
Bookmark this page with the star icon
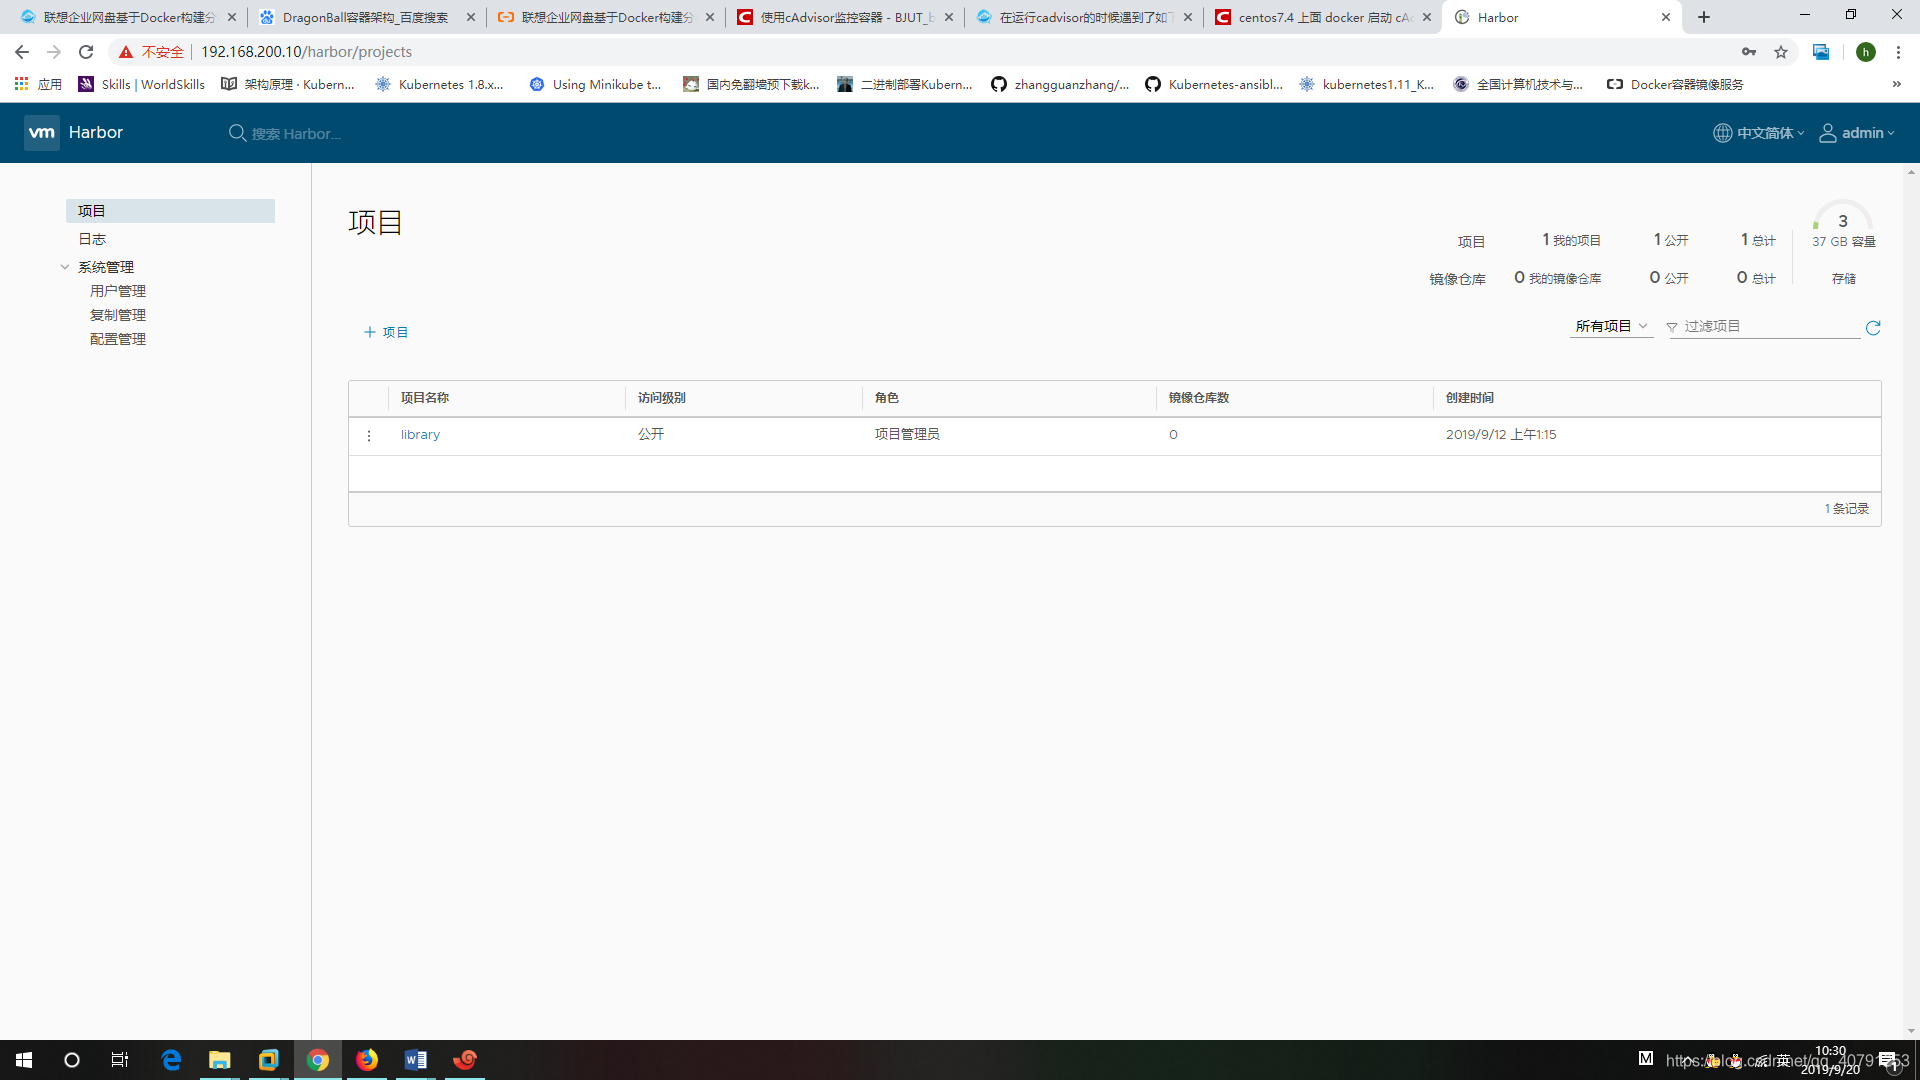click(1781, 52)
